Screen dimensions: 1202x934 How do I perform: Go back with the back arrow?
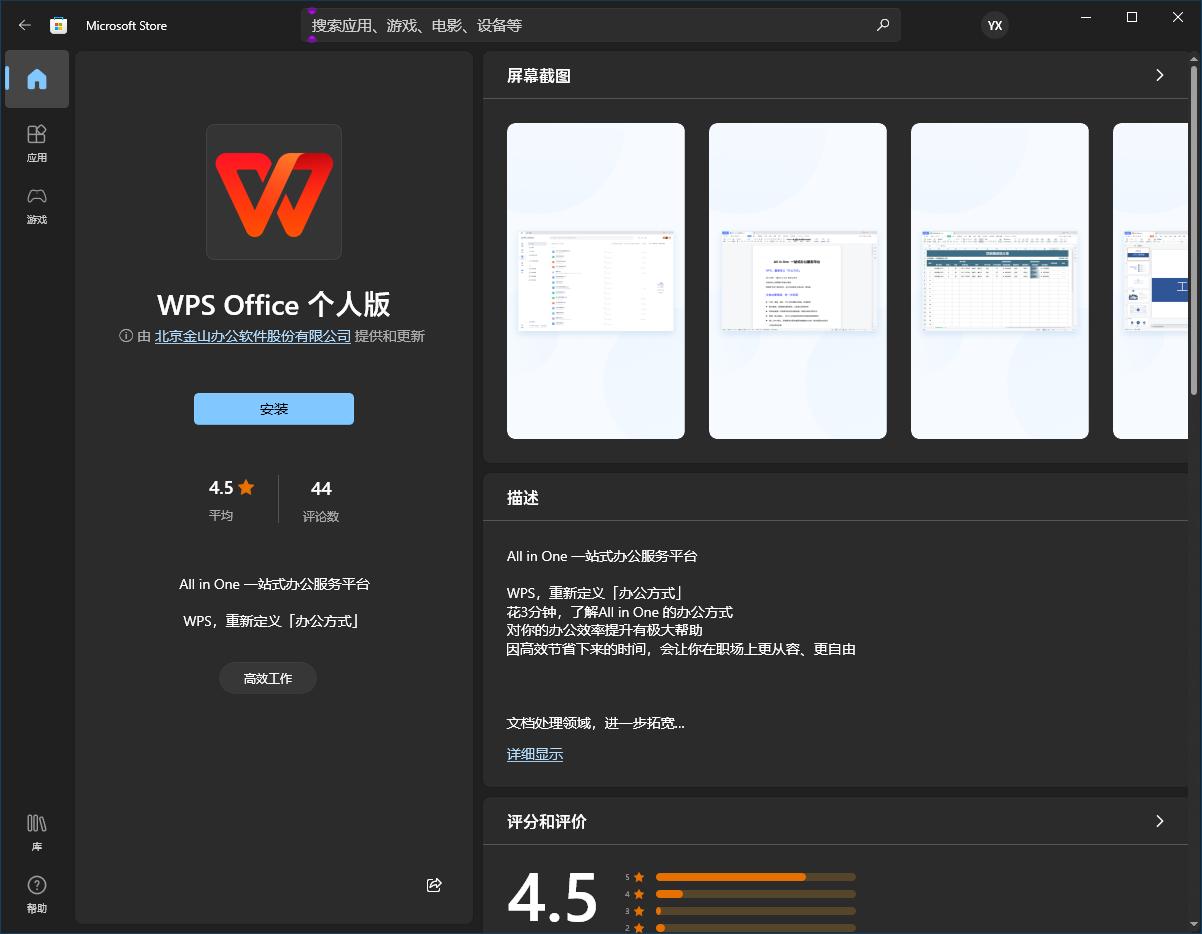(24, 25)
